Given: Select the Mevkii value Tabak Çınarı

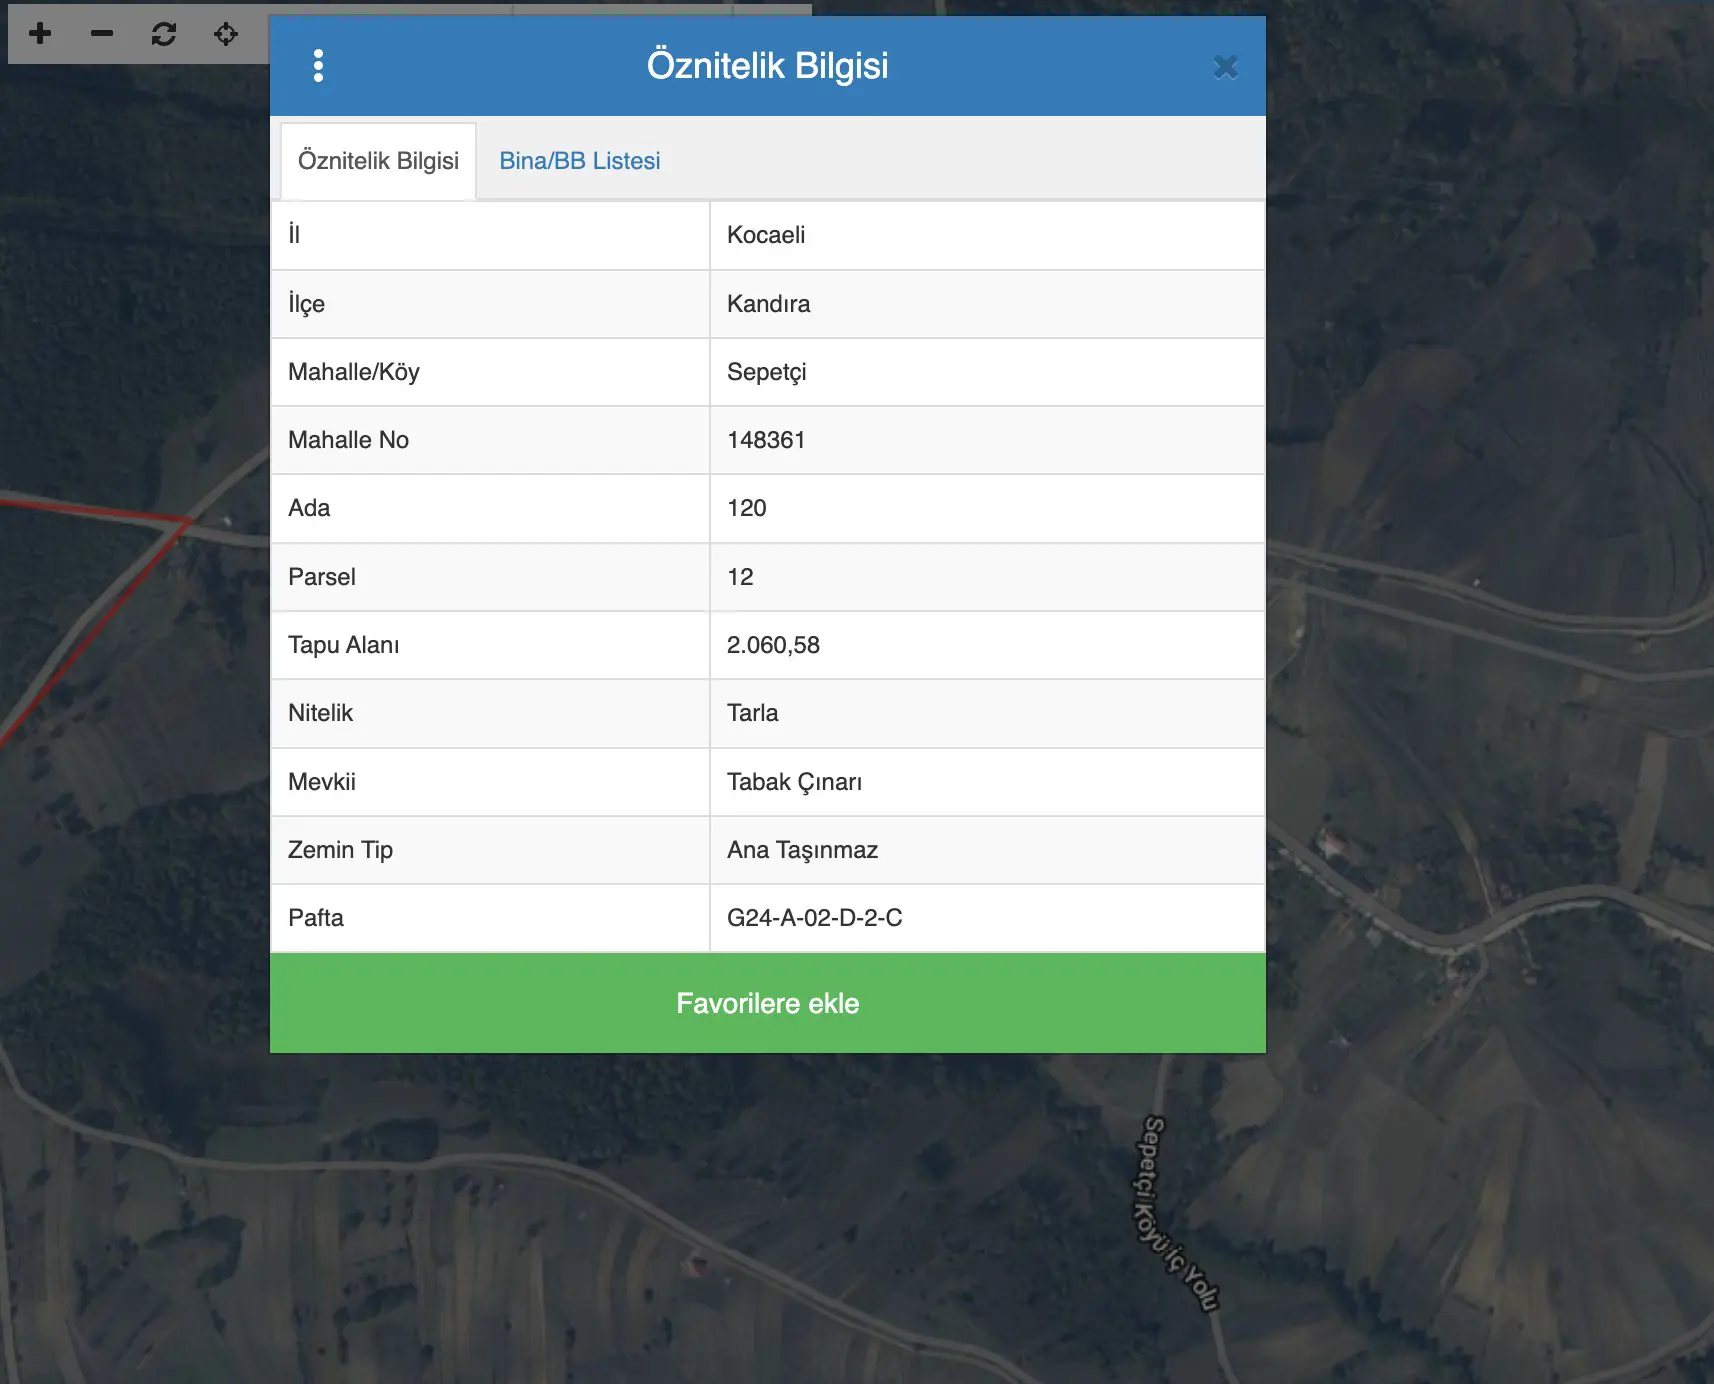Looking at the screenshot, I should [794, 782].
